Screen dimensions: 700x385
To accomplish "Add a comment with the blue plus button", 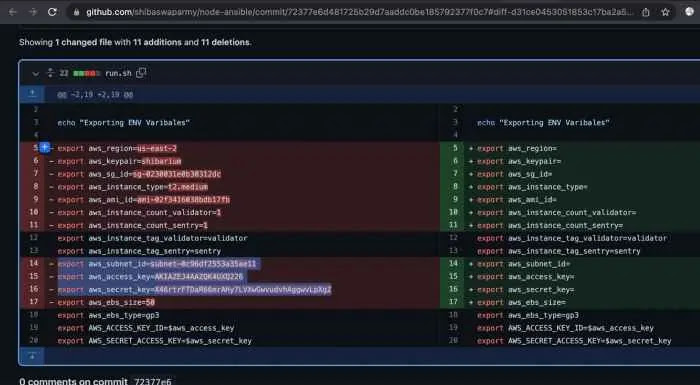I will [x=45, y=148].
